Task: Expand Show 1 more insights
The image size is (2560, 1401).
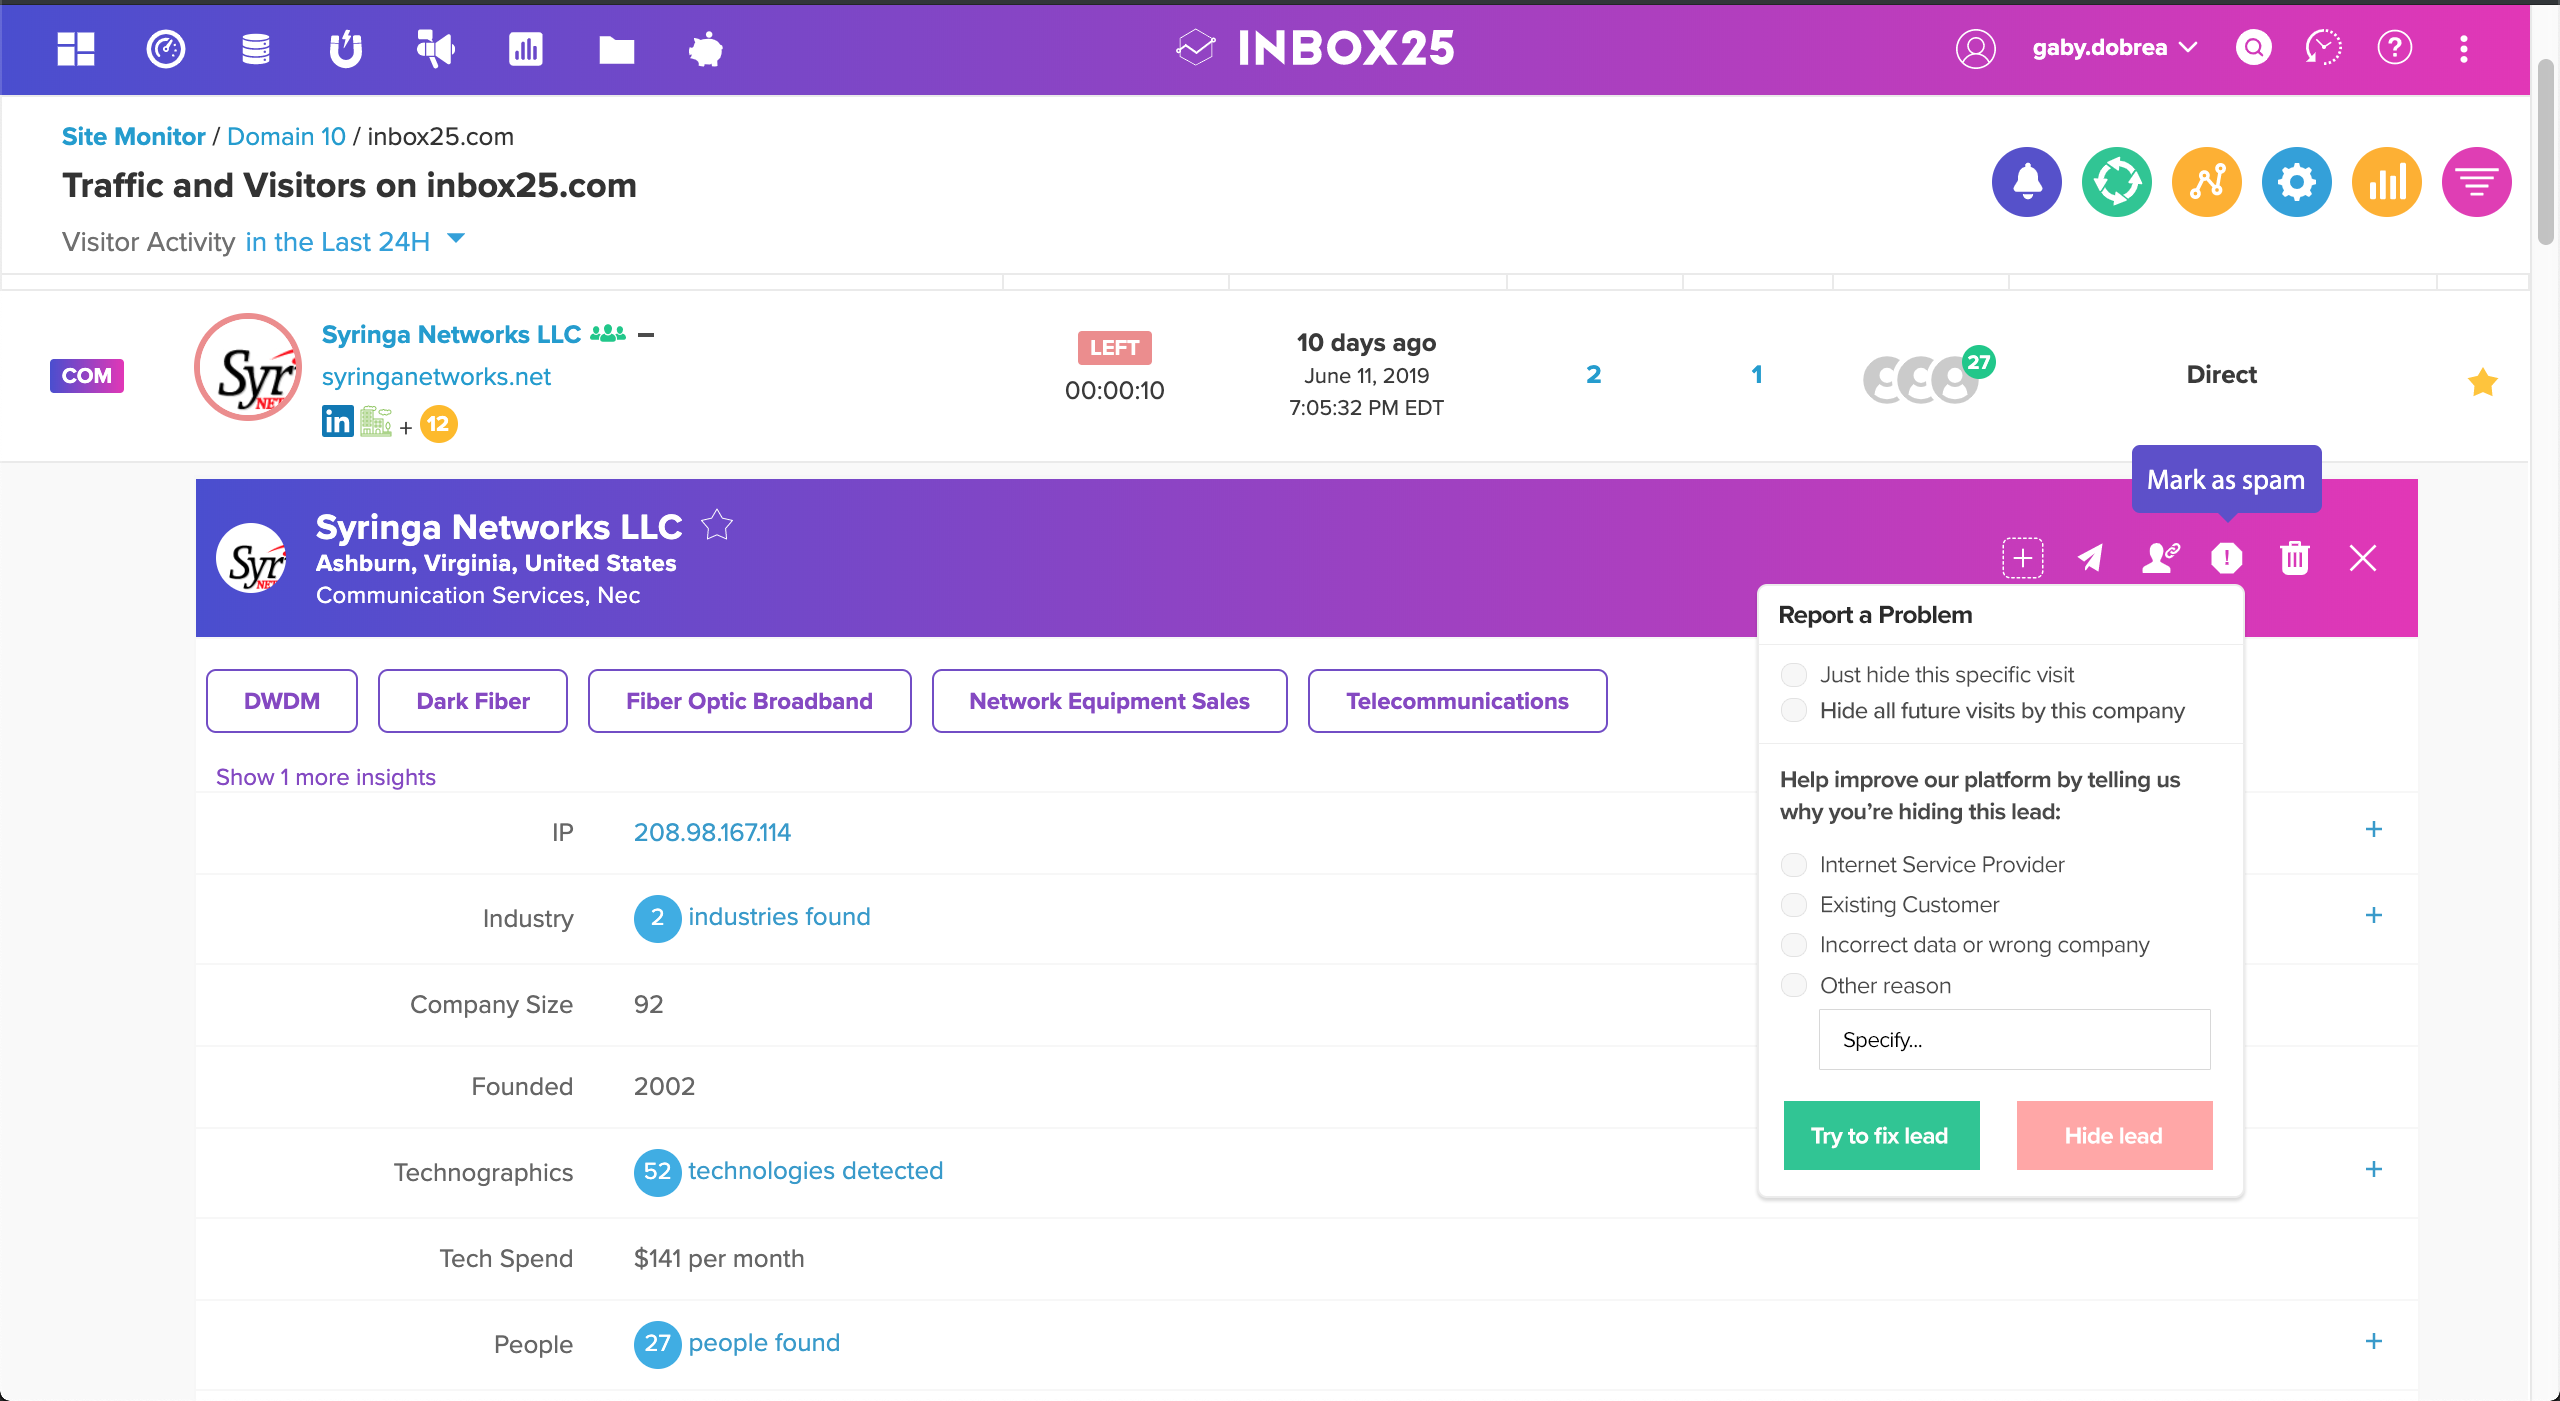Action: 326,777
